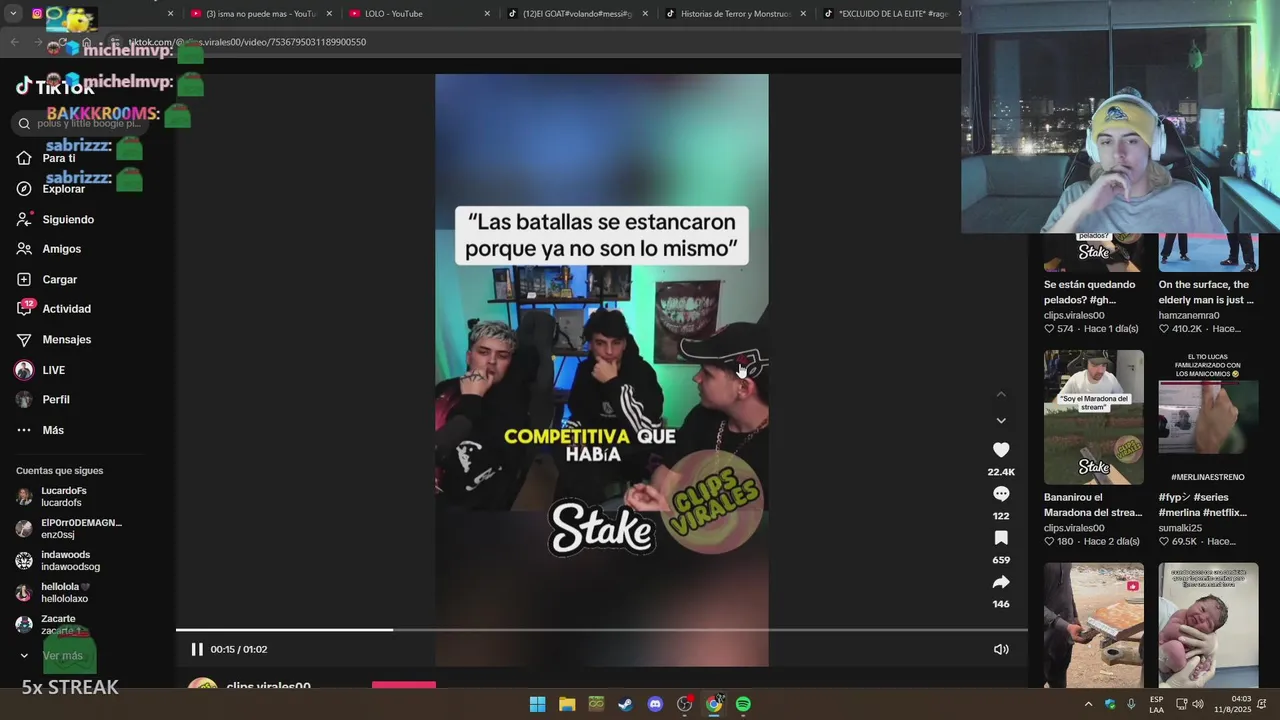
Task: Show hidden system tray icons
Action: (x=1088, y=704)
